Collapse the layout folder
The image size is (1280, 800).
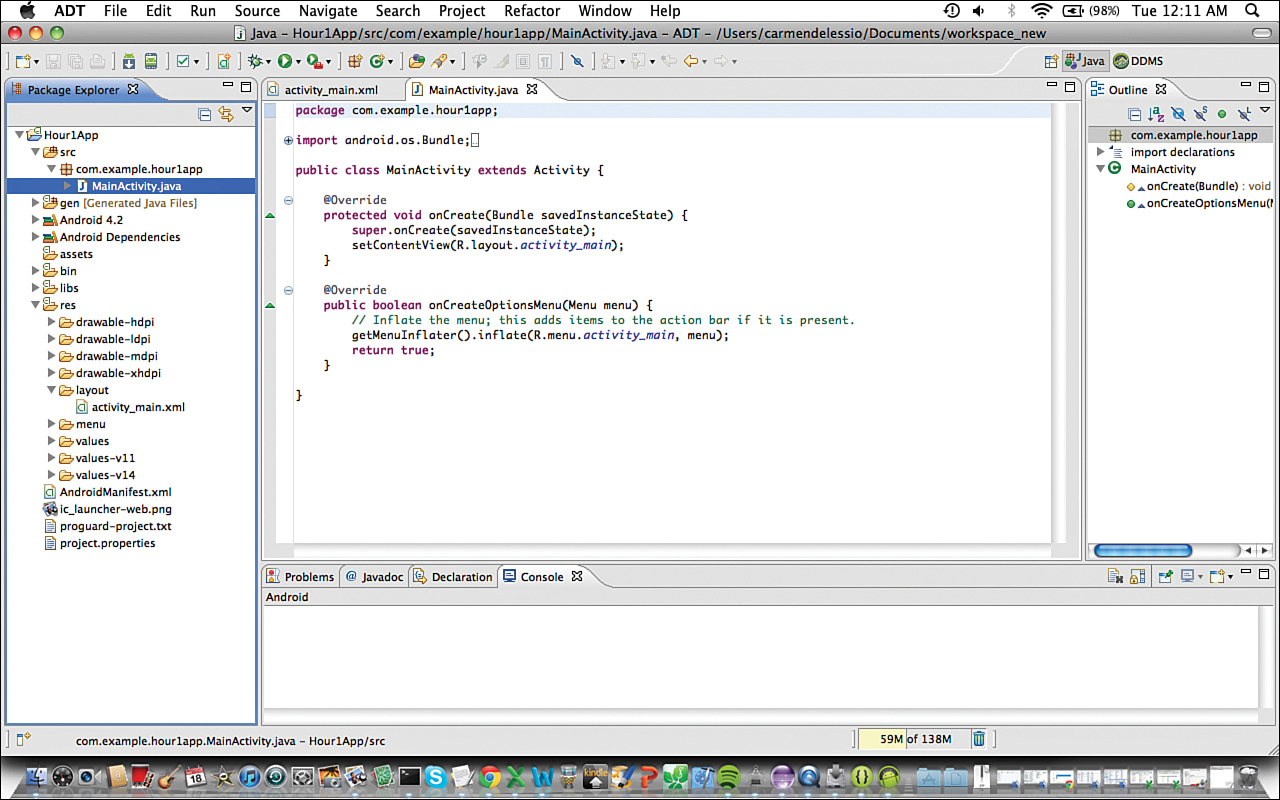[52, 390]
